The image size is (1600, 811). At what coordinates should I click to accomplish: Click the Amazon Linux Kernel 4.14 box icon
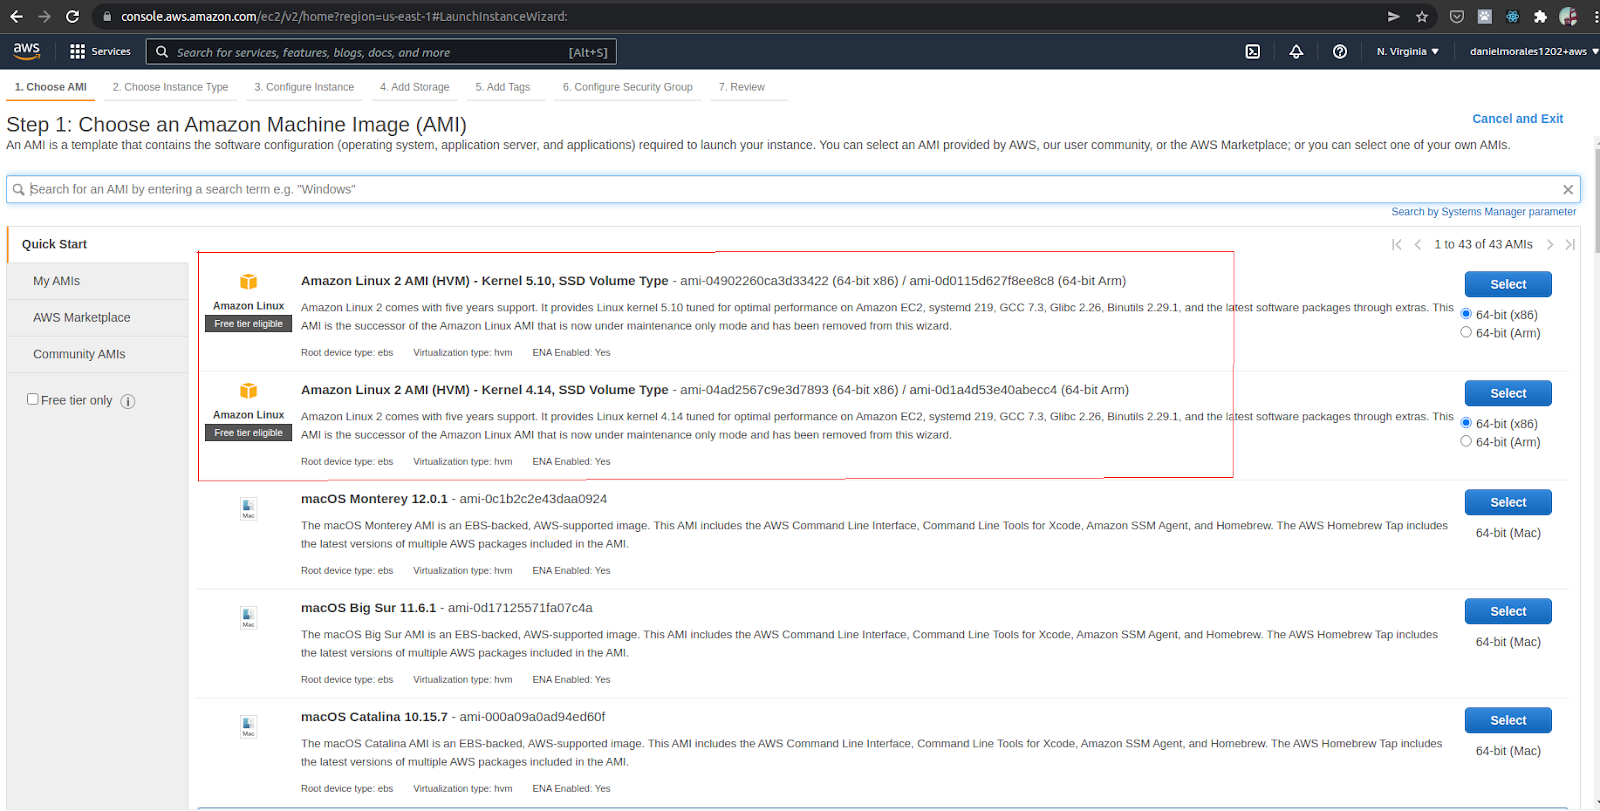(248, 391)
